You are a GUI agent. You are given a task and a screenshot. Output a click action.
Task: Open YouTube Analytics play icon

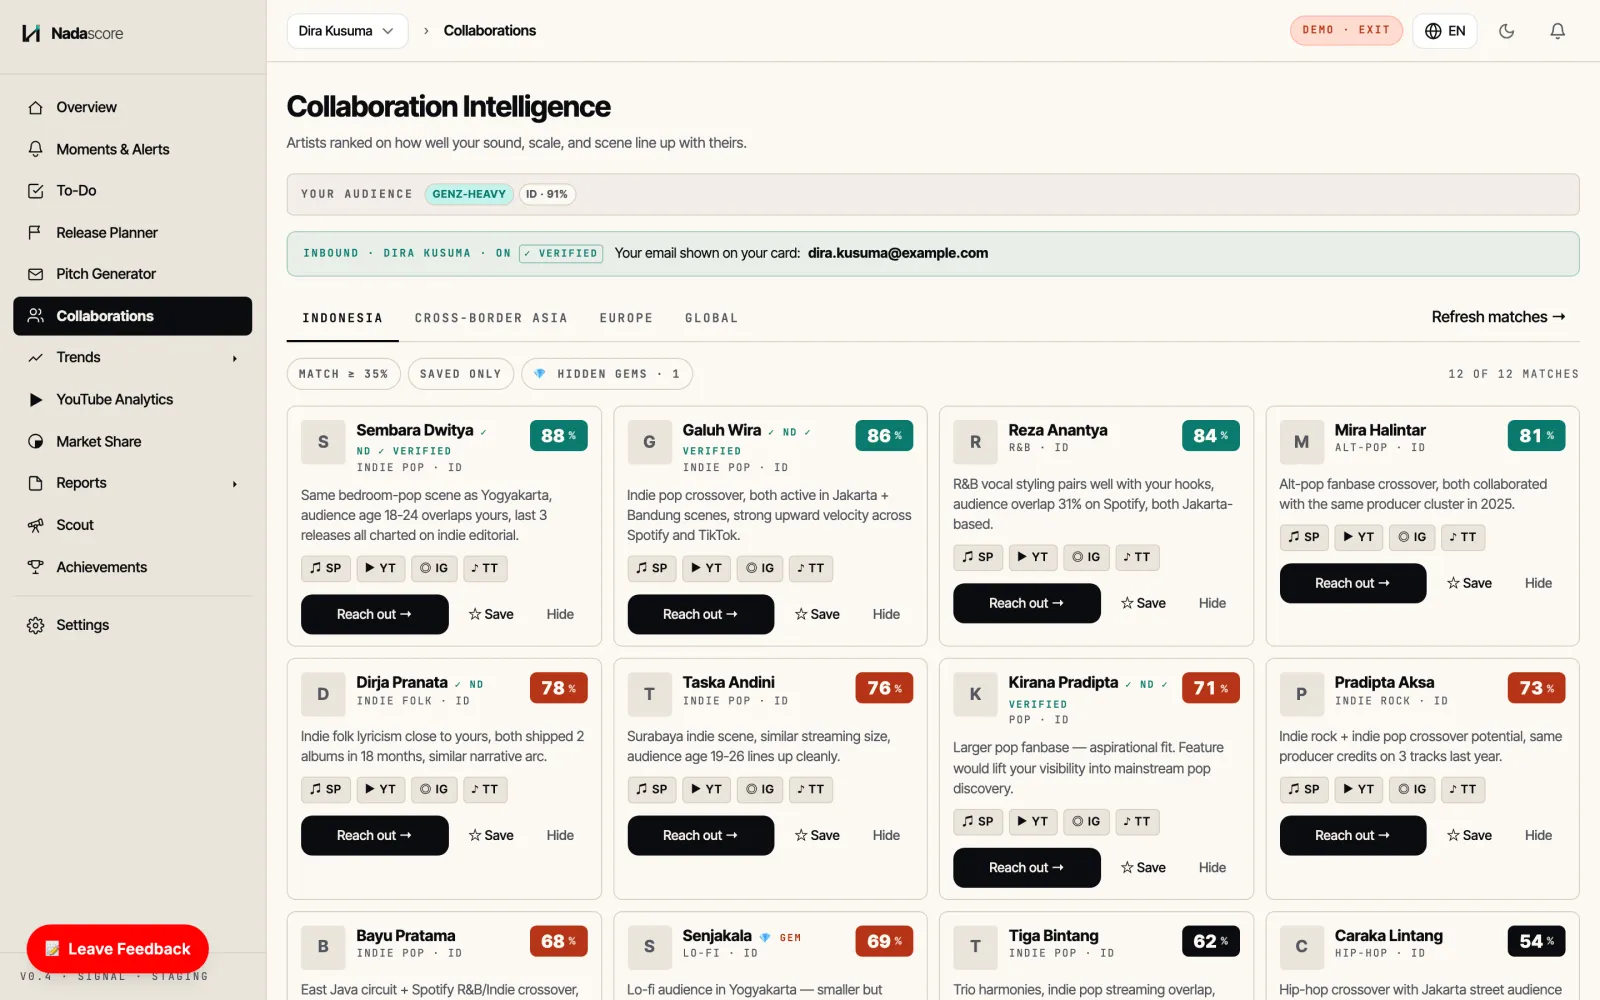[x=36, y=399]
